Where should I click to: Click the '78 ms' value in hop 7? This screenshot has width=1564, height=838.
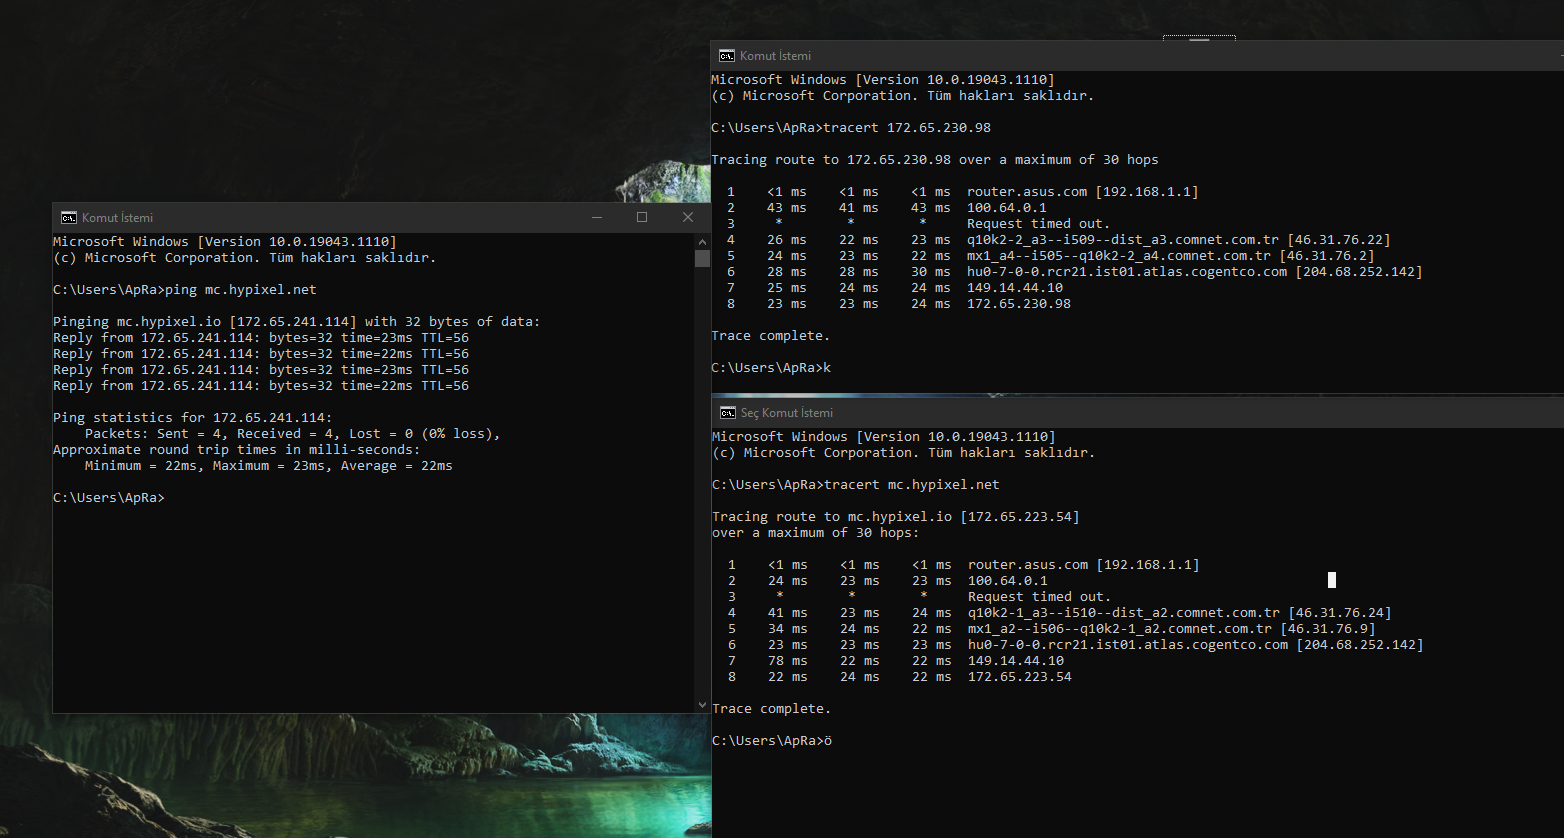788,661
